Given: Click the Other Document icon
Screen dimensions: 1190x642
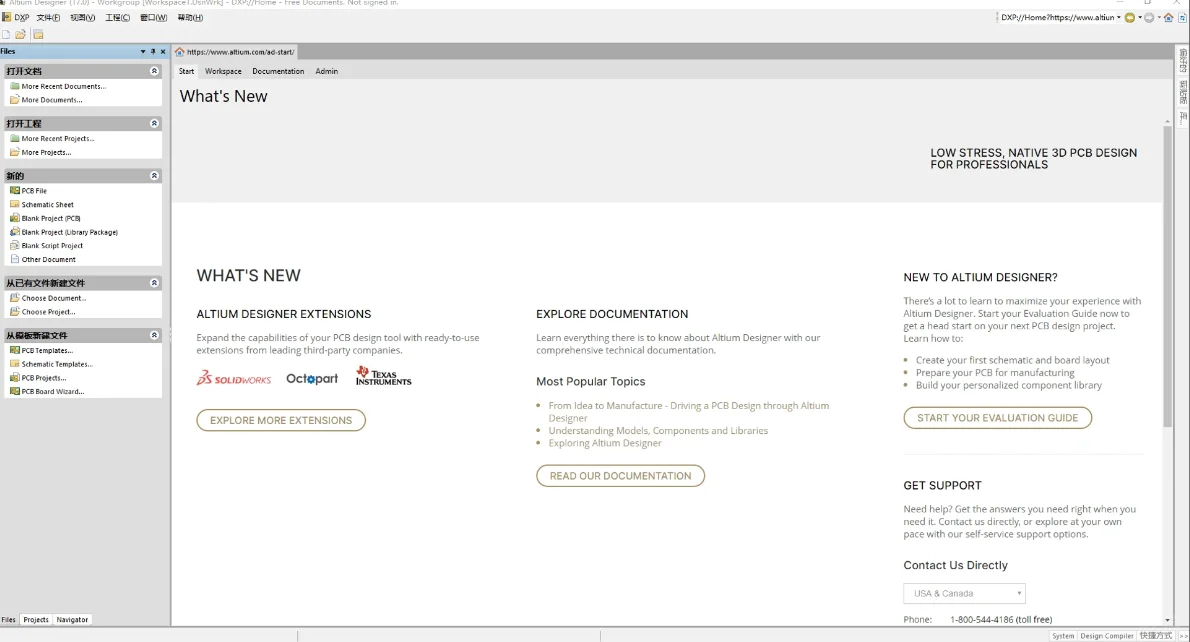Looking at the screenshot, I should pos(14,259).
